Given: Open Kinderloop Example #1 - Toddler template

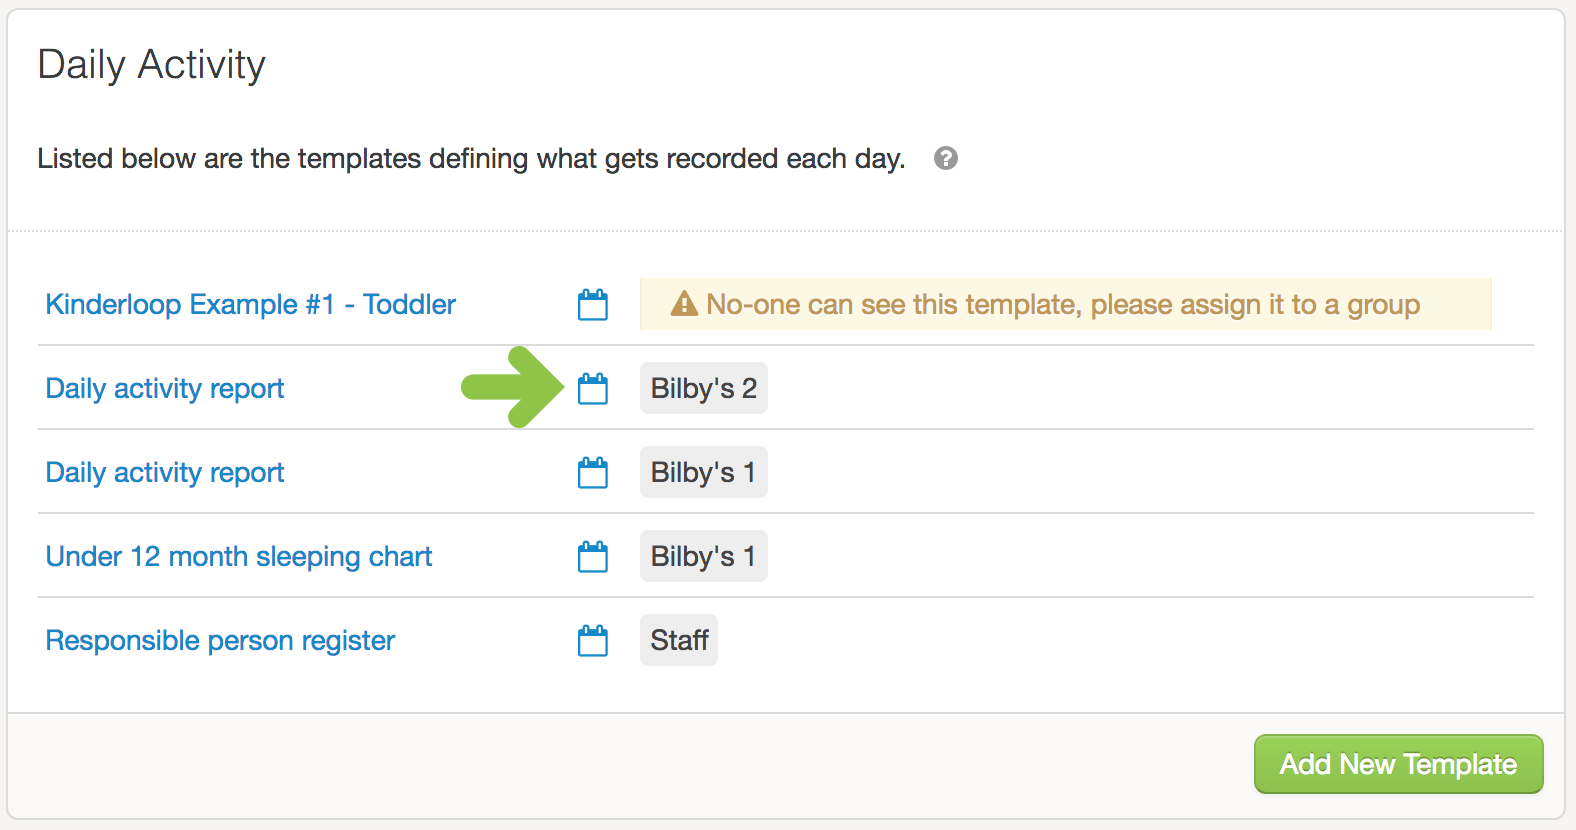Looking at the screenshot, I should 250,304.
